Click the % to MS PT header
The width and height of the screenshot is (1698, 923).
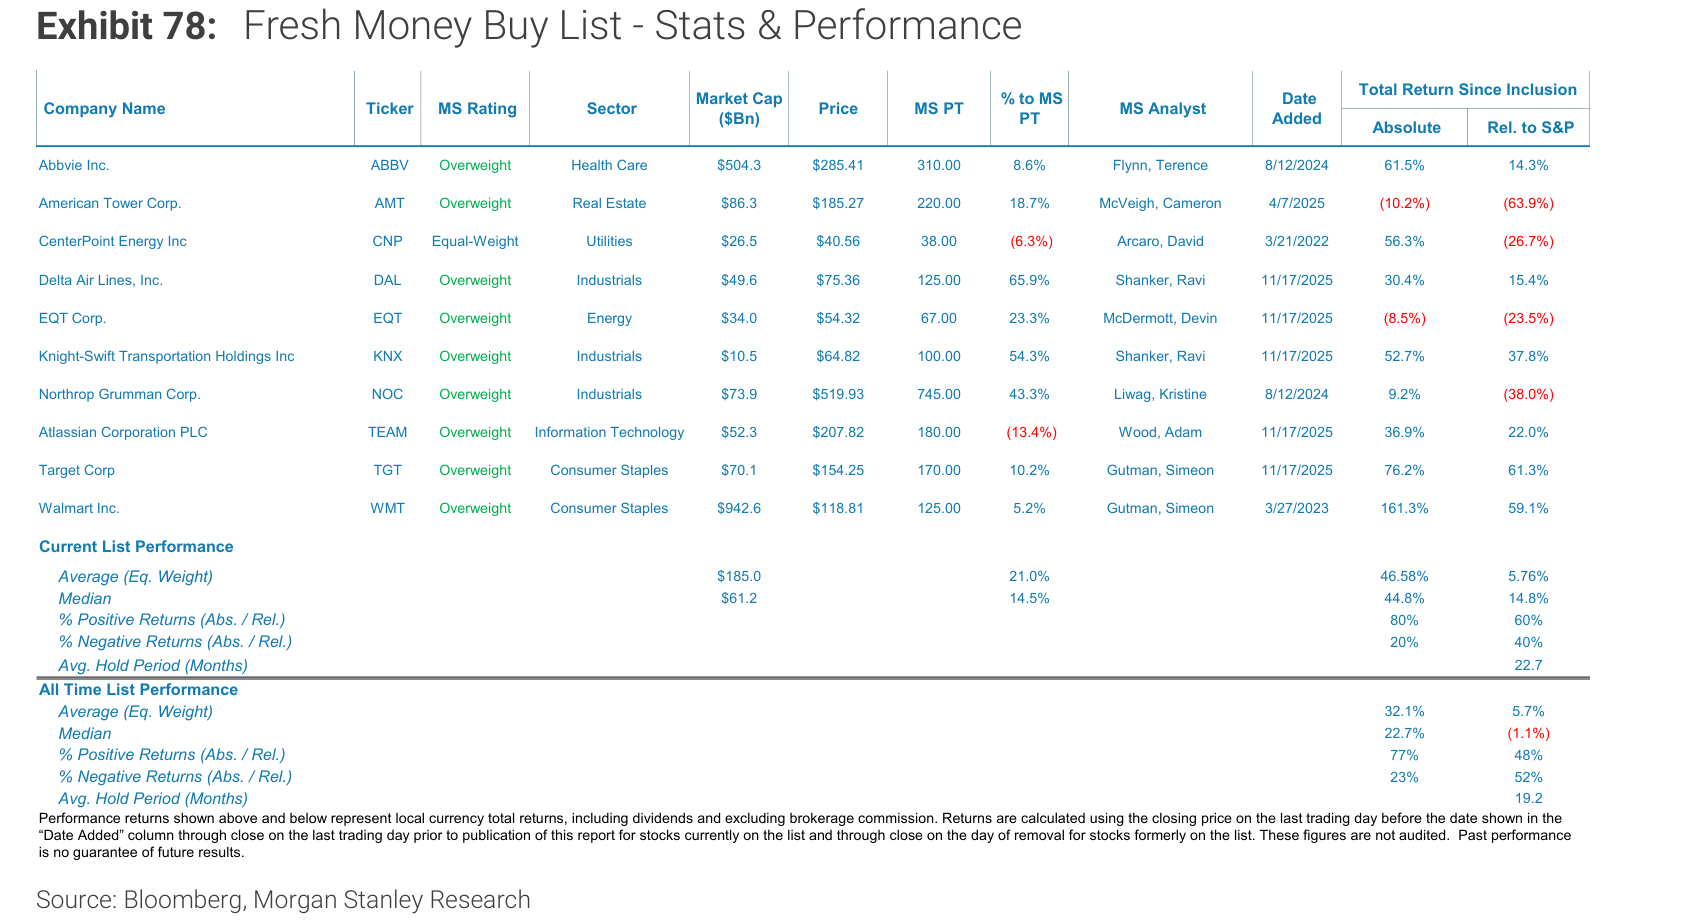click(1030, 109)
